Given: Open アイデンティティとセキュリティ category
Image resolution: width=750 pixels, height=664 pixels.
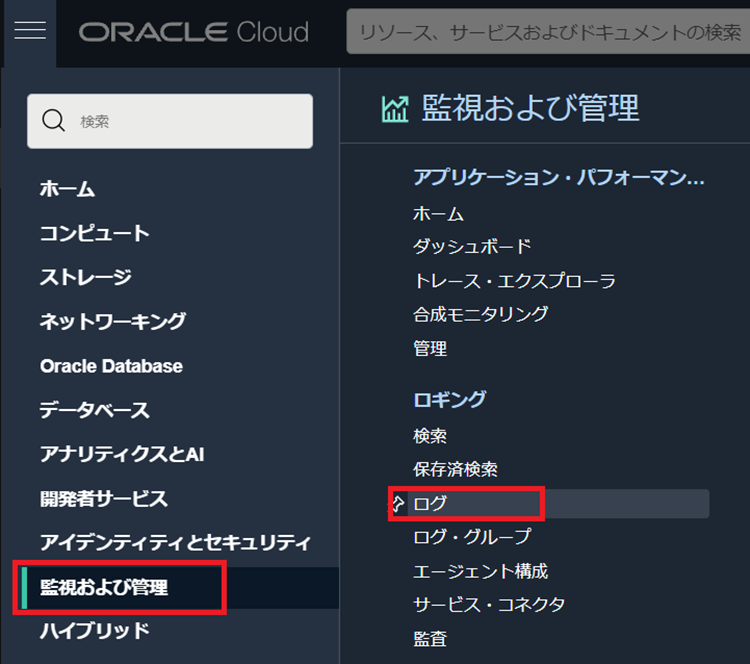Looking at the screenshot, I should (175, 542).
